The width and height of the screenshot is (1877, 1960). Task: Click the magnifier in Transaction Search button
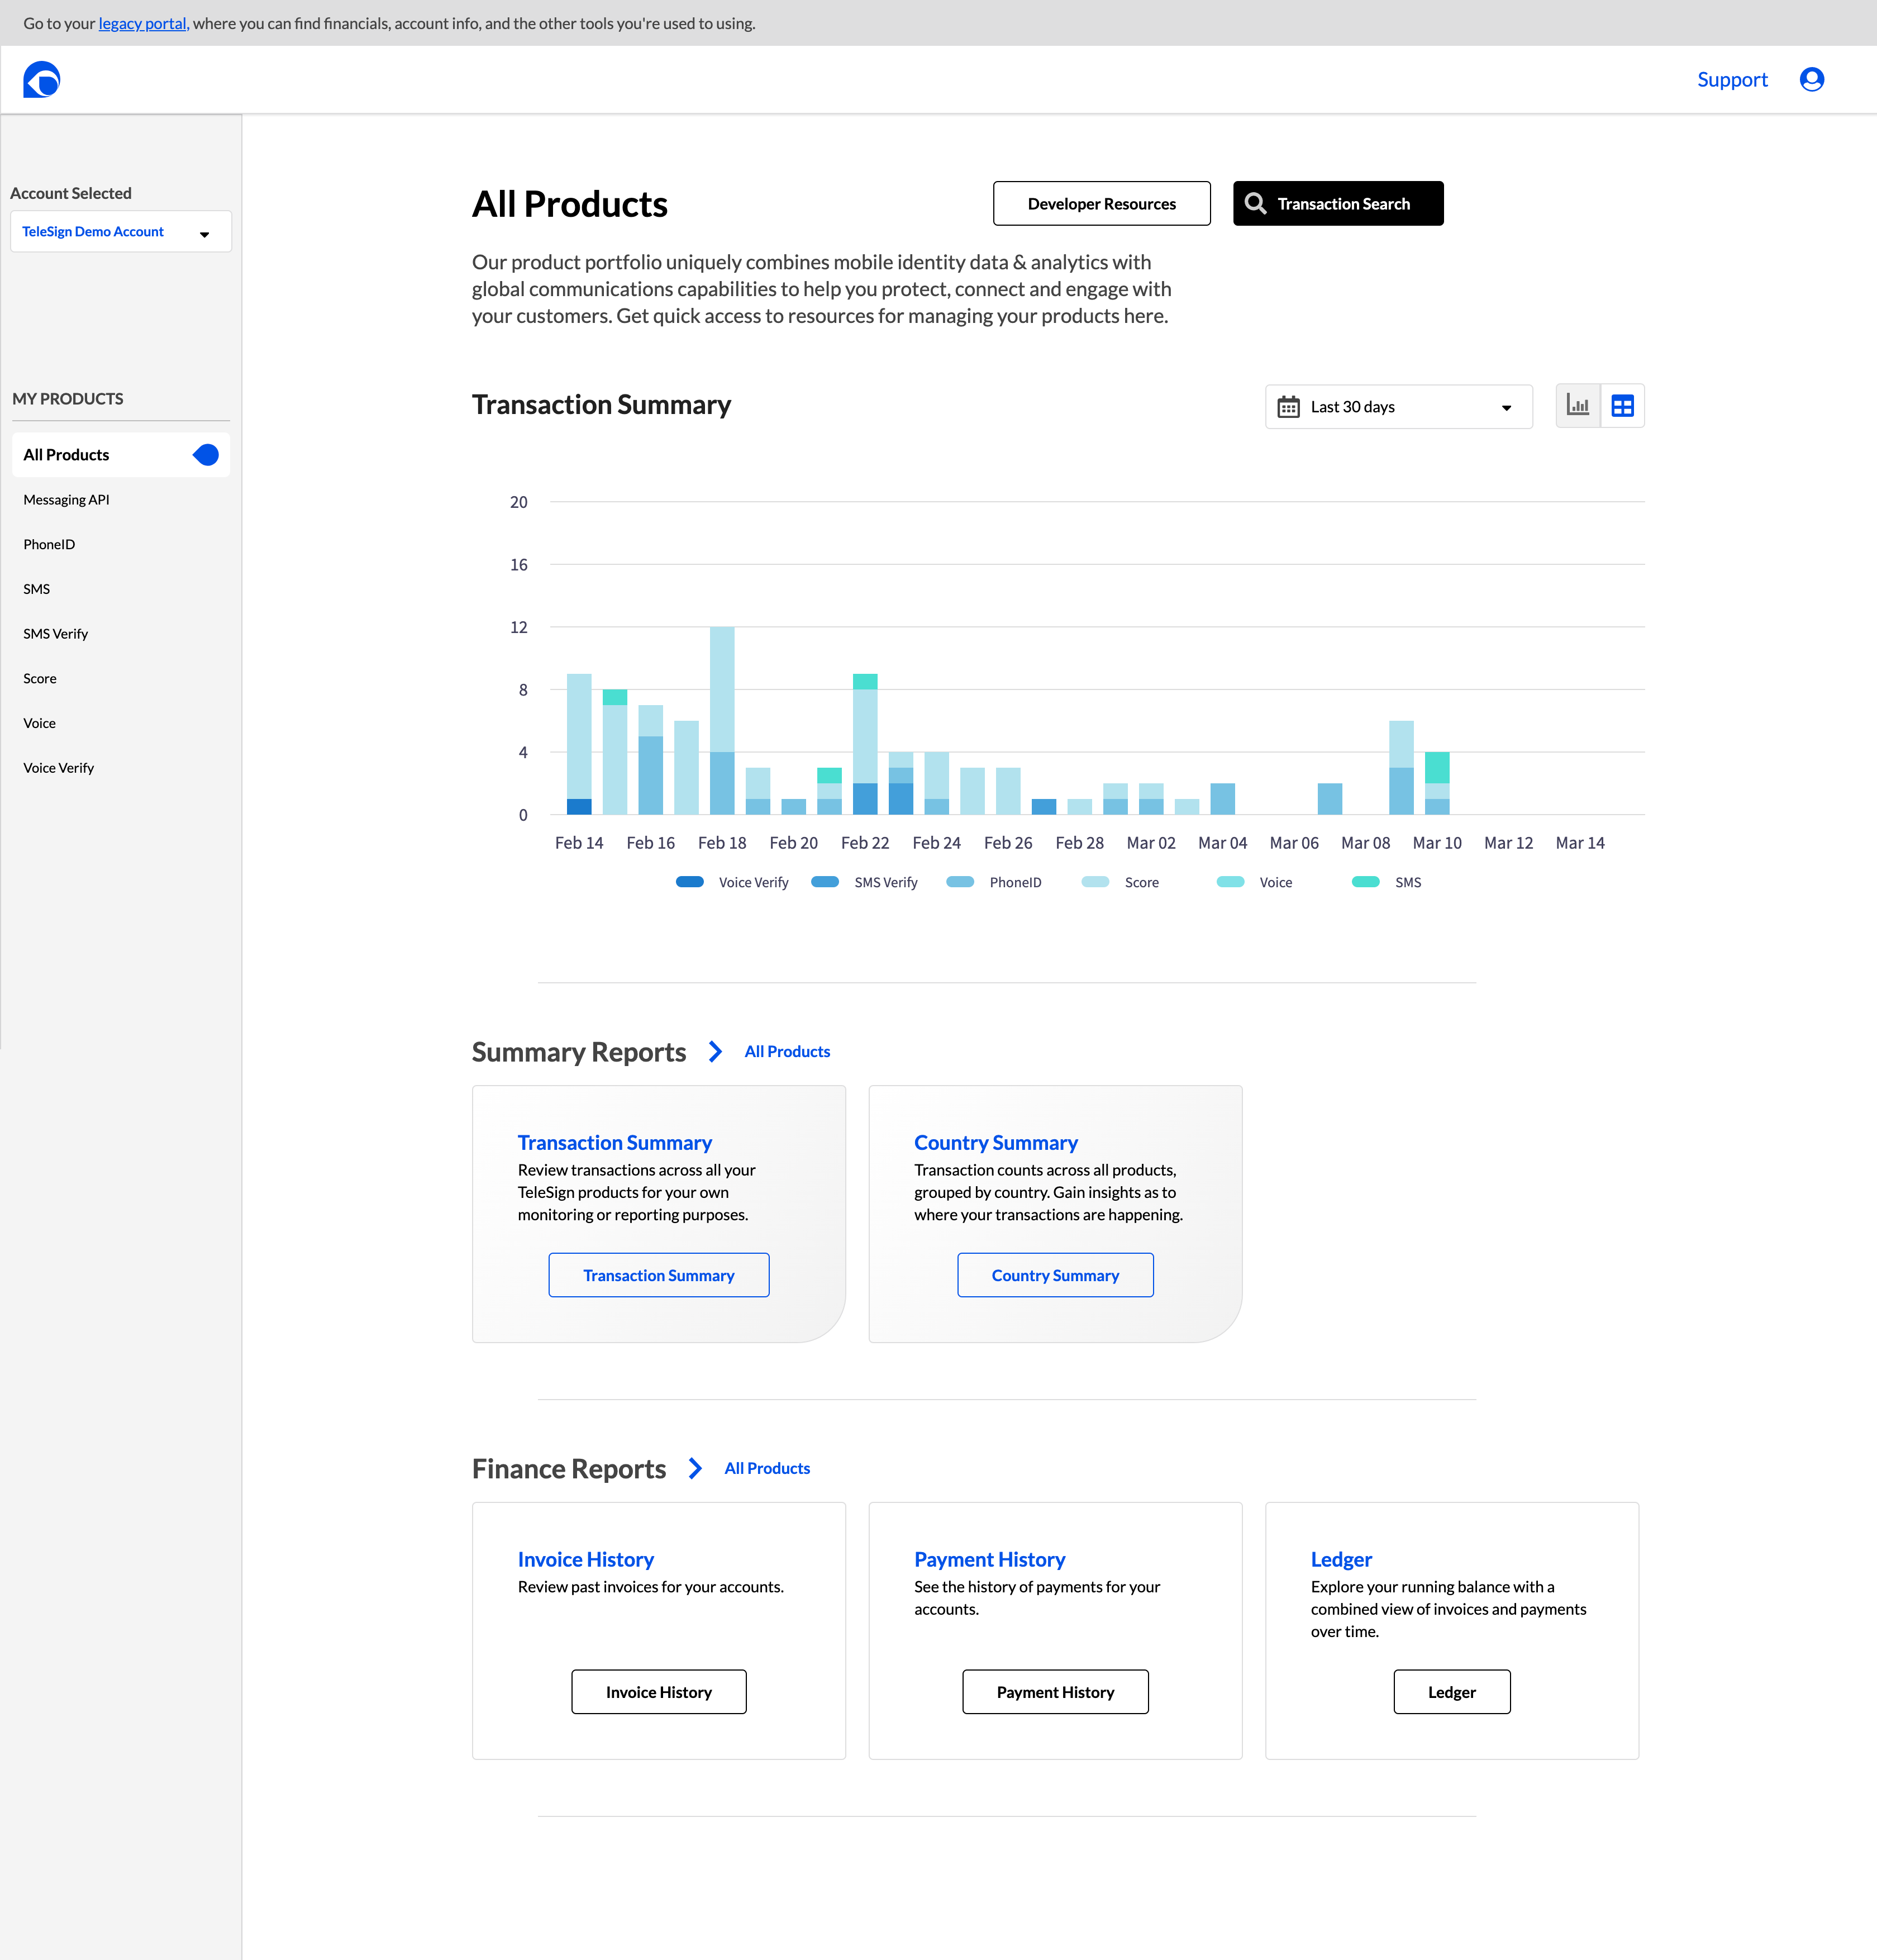tap(1256, 203)
